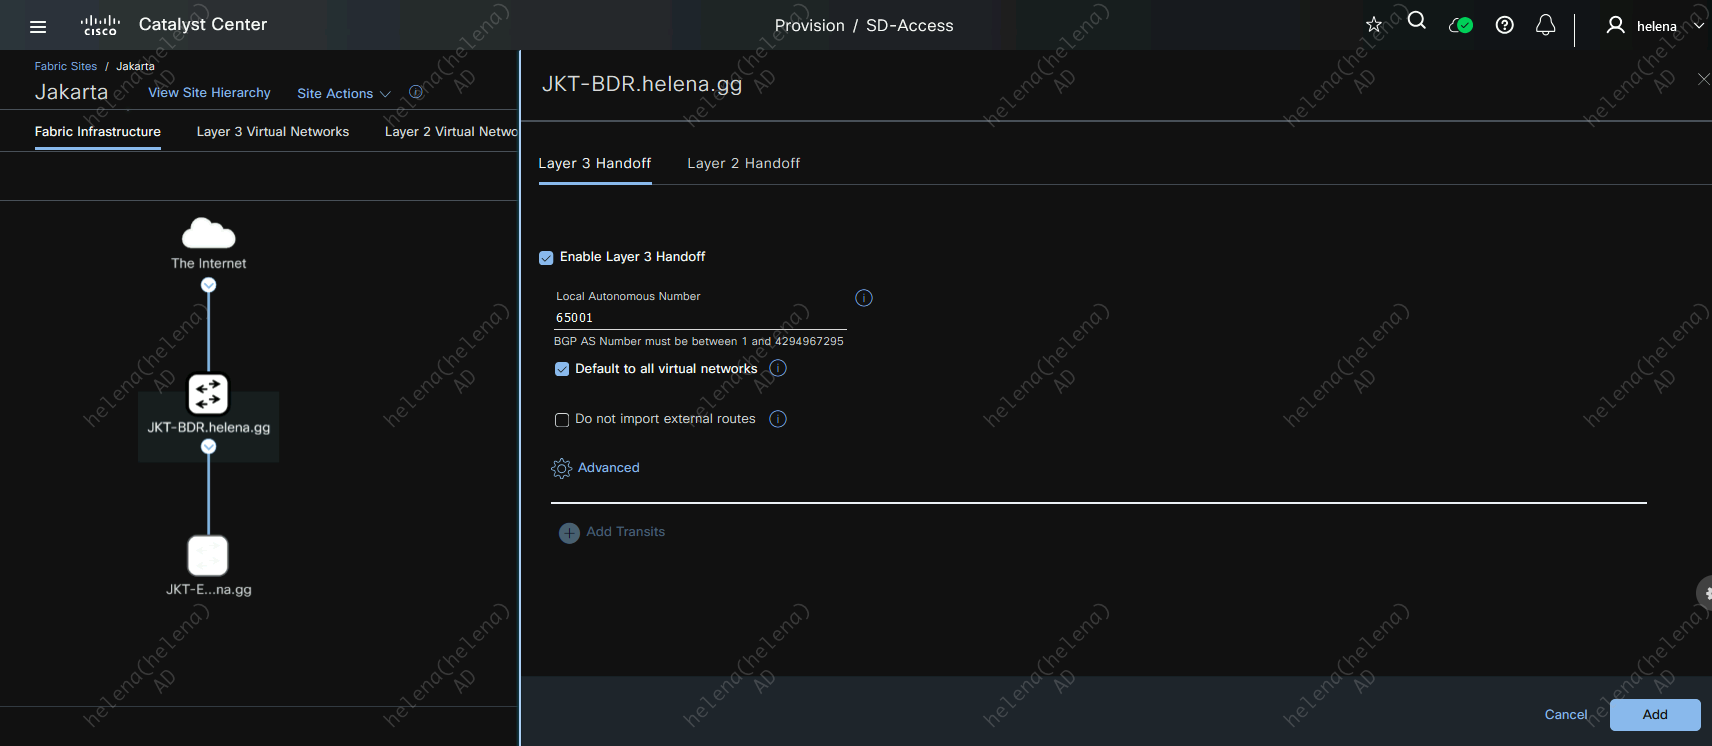
Task: Open the help question mark icon
Action: pos(1504,25)
